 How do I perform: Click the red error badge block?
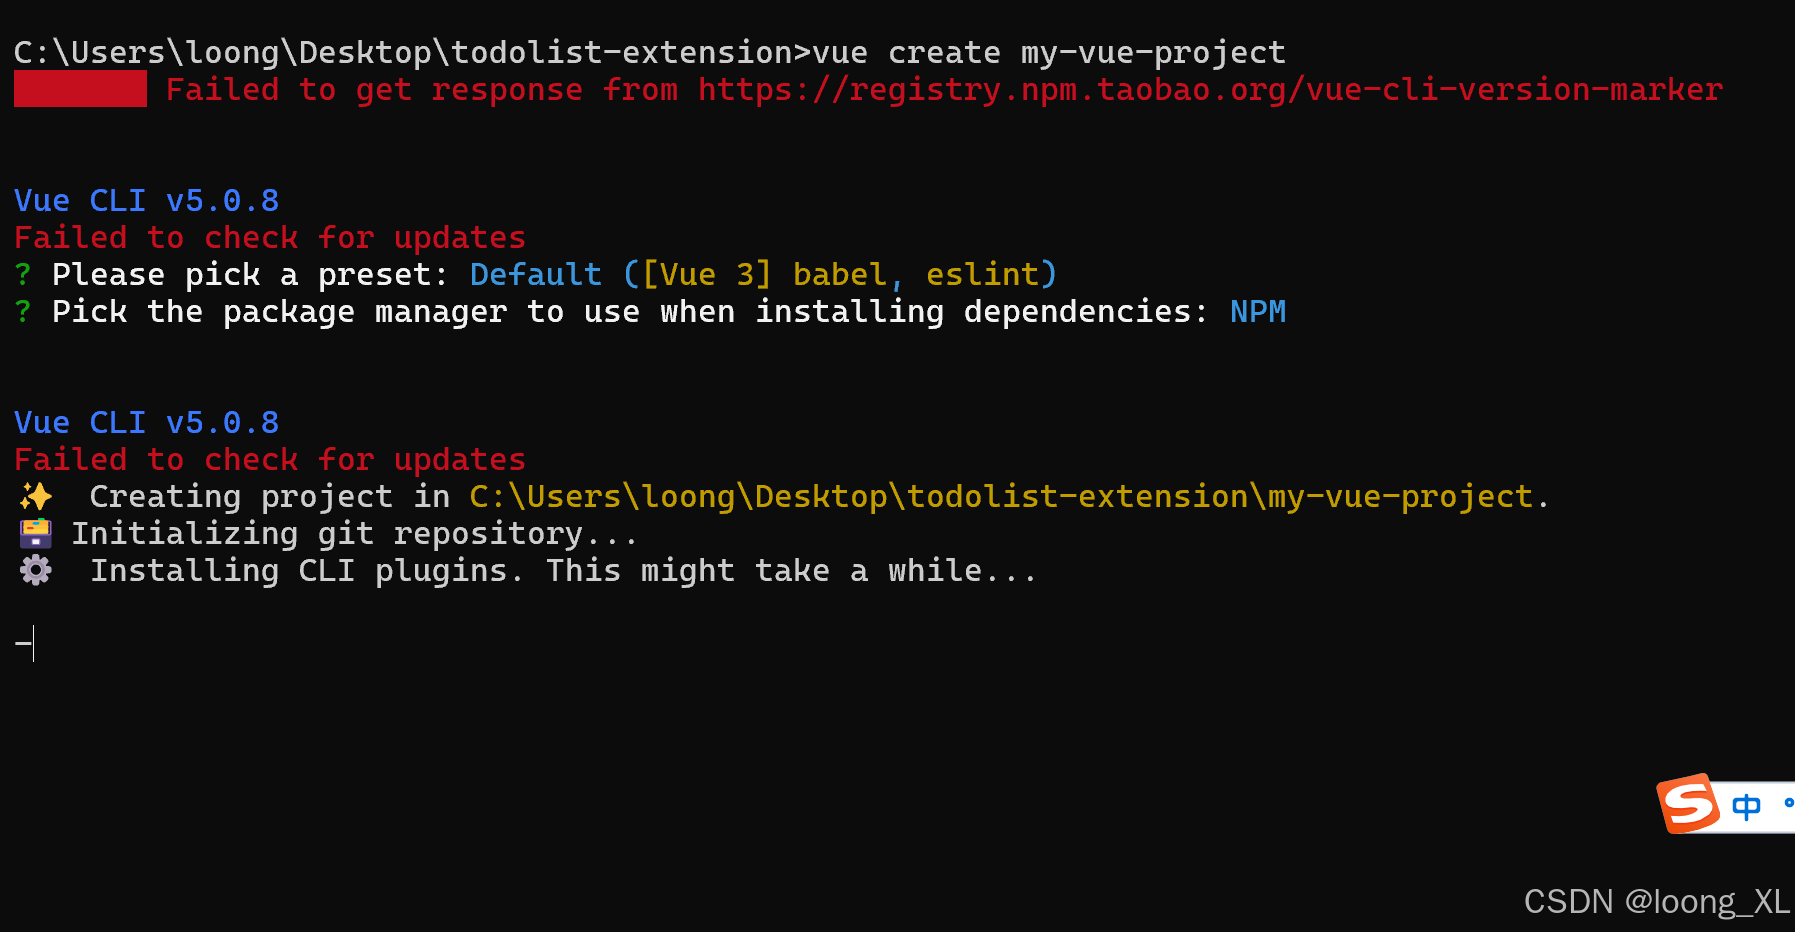(x=80, y=89)
